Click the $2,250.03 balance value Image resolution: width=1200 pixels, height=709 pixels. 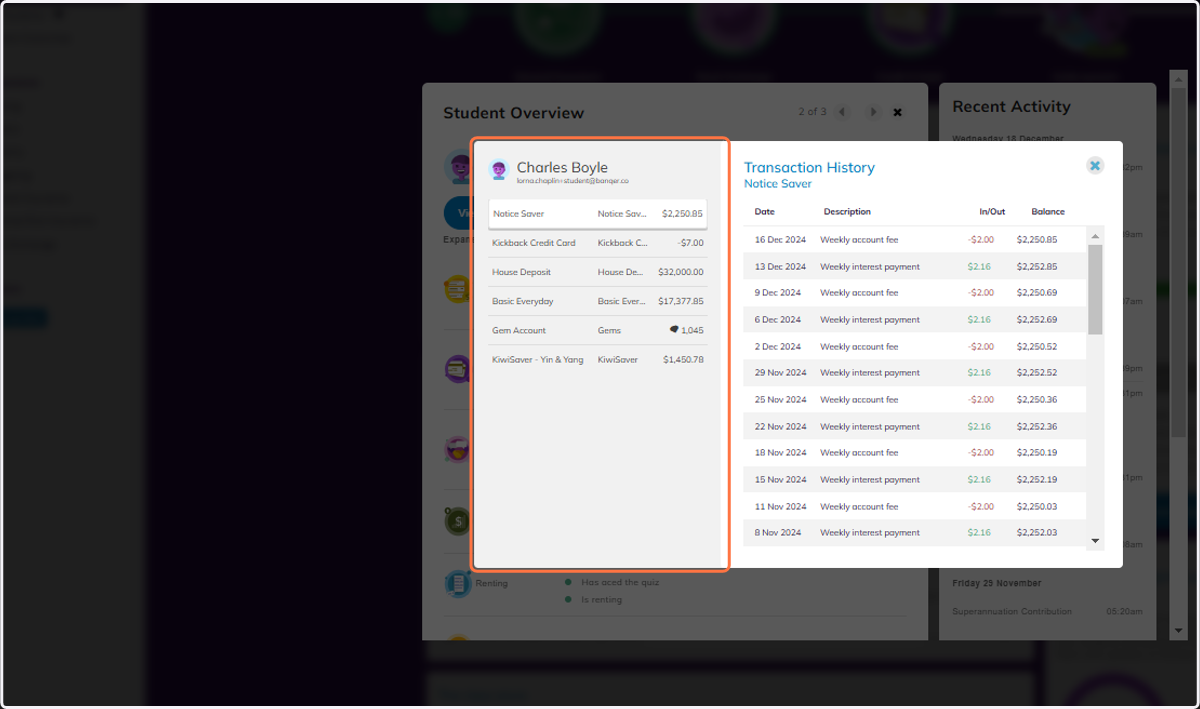(1037, 507)
